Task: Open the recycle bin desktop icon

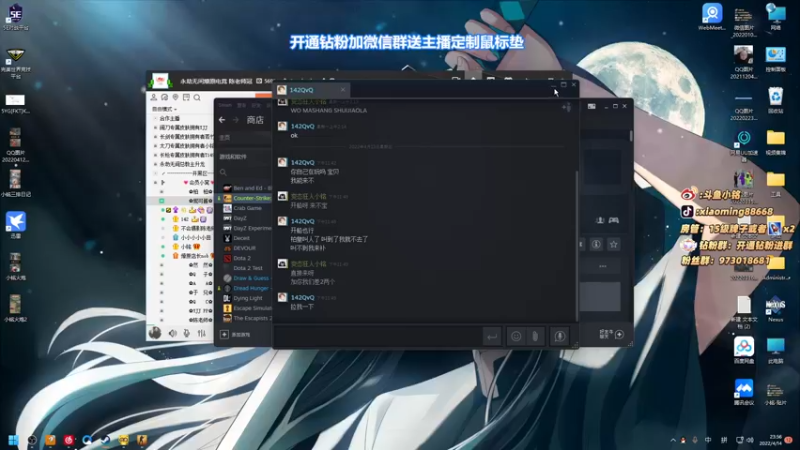Action: 776,100
